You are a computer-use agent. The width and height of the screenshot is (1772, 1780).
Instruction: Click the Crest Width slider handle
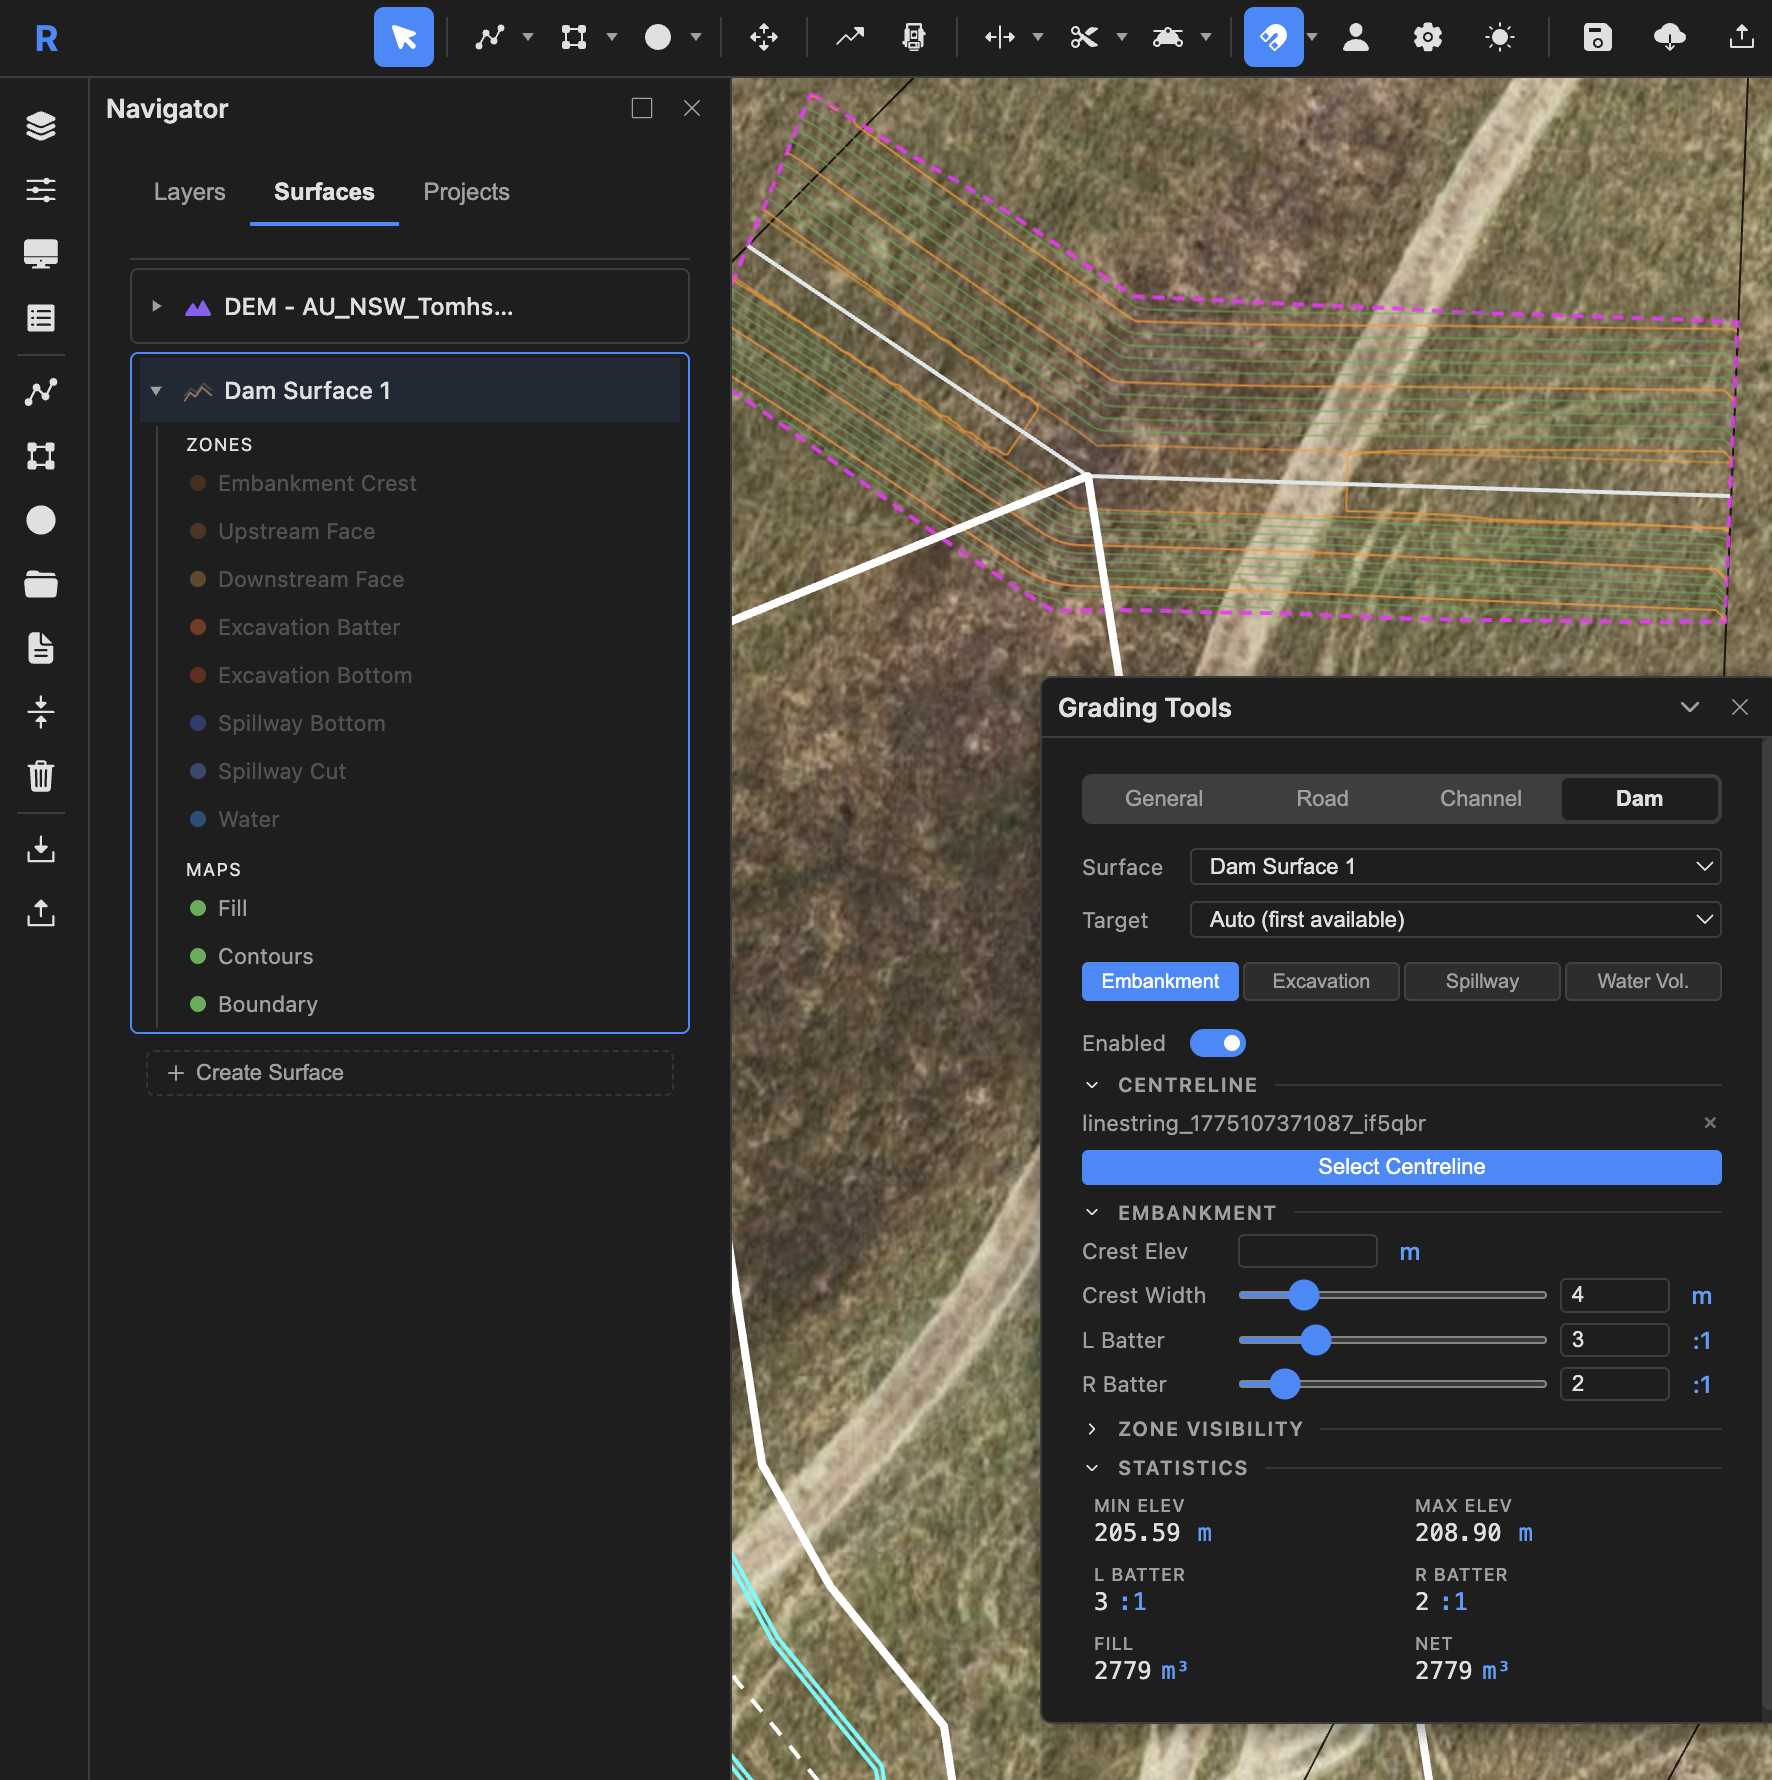click(x=1303, y=1295)
